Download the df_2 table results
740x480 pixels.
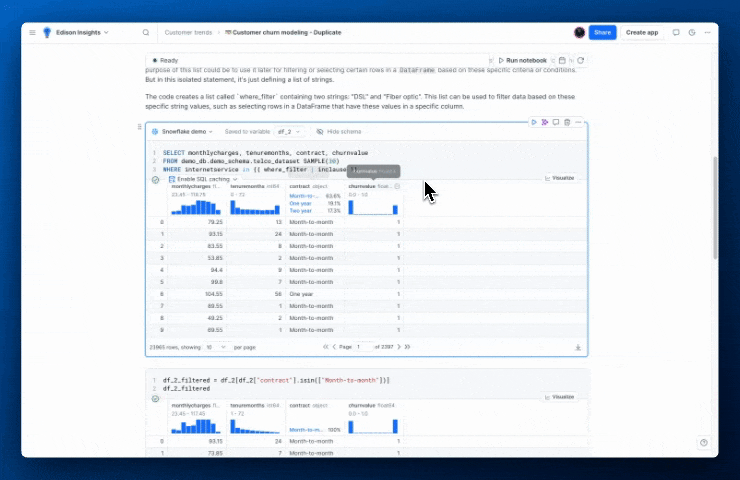[578, 347]
